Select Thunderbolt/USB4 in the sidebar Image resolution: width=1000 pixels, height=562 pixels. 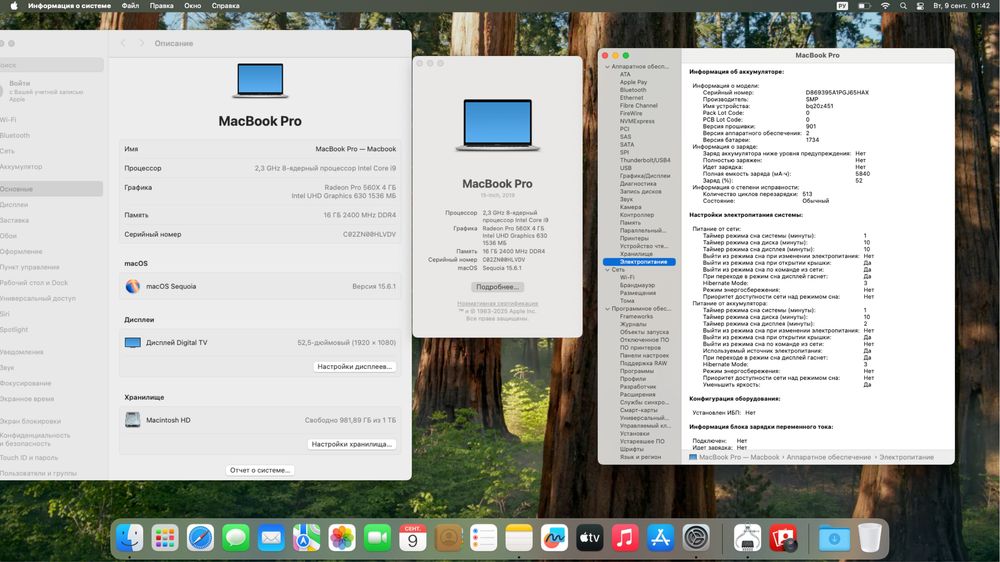pyautogui.click(x=645, y=160)
